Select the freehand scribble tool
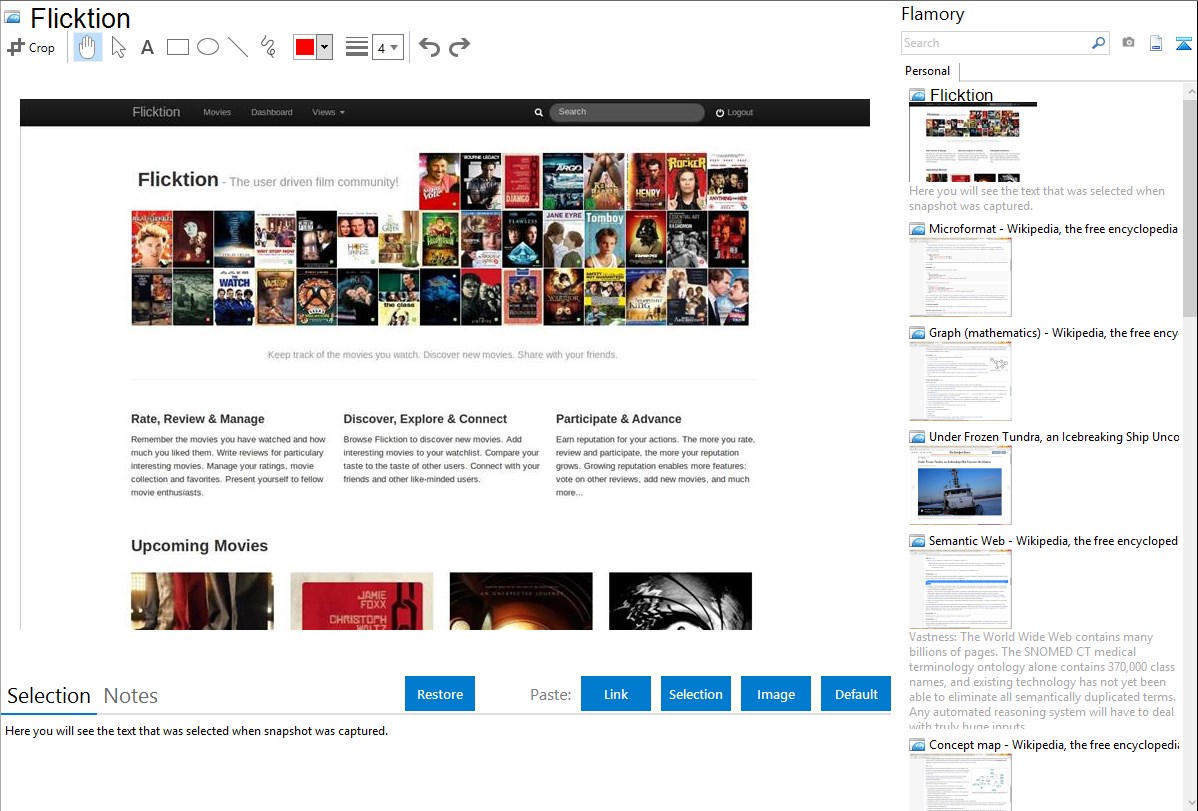 pos(268,47)
